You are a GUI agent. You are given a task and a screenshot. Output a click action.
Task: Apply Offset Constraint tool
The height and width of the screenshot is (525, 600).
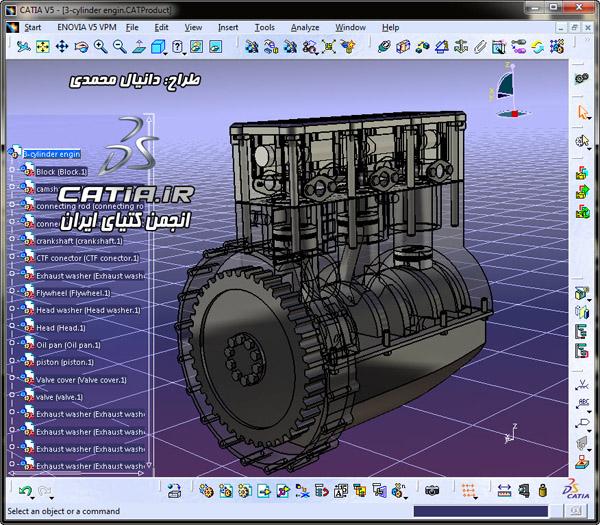pos(422,47)
